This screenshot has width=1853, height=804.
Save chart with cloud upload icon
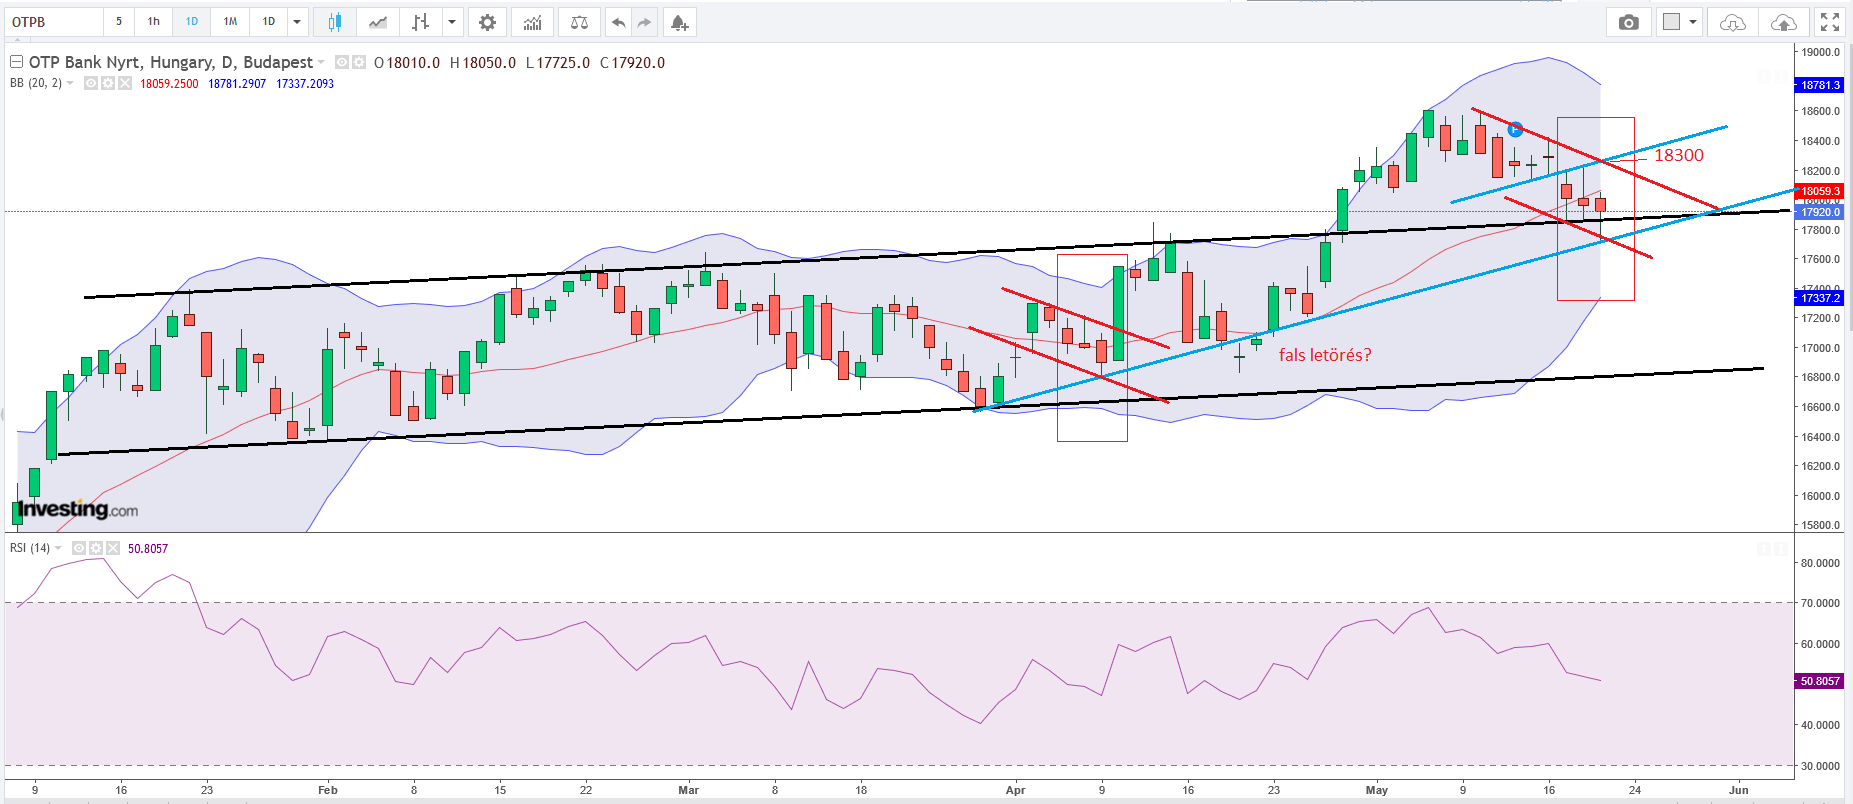1783,22
